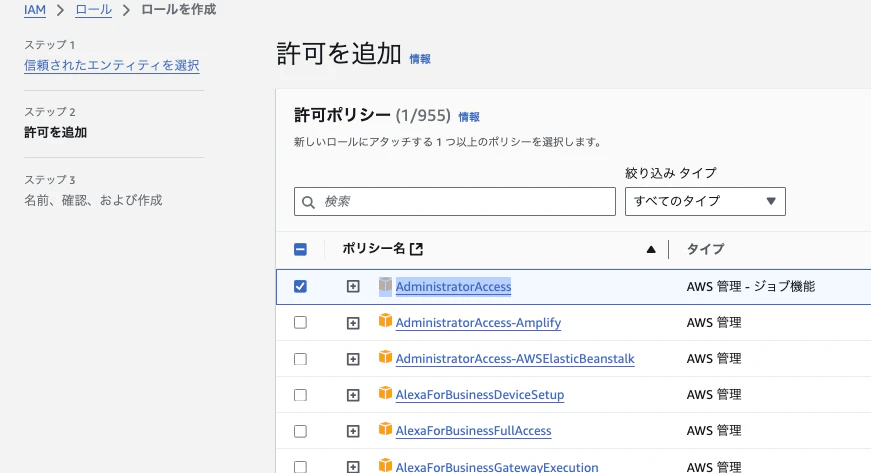The height and width of the screenshot is (473, 871).
Task: Enable the AlexaForBusinessFullAccess checkbox
Action: tap(300, 431)
